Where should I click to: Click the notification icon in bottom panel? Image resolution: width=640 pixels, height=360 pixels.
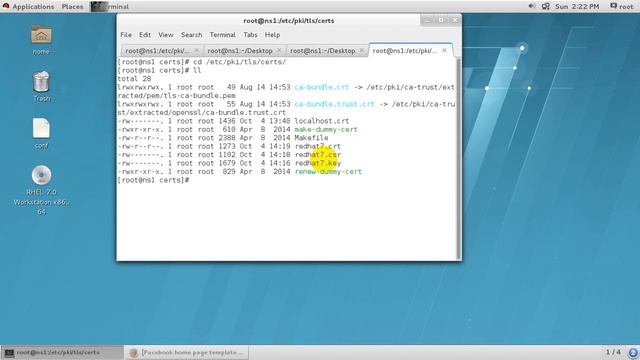[633, 352]
